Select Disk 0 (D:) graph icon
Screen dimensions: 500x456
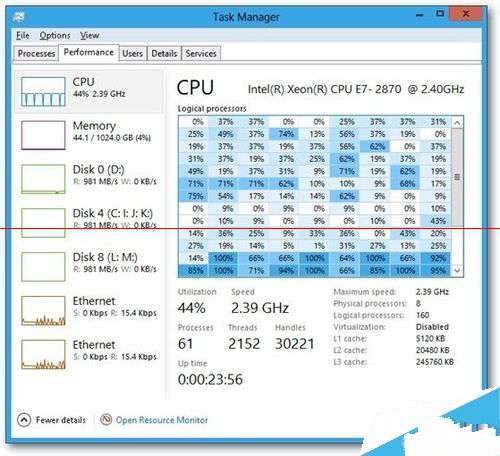point(43,179)
